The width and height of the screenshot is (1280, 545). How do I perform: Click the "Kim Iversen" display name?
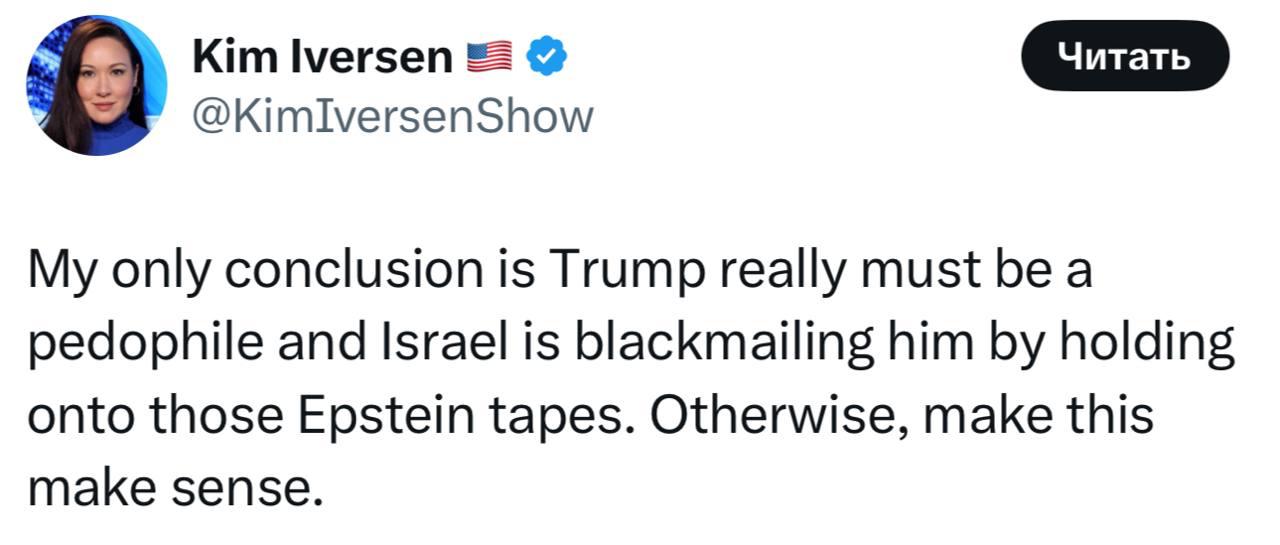click(x=322, y=59)
